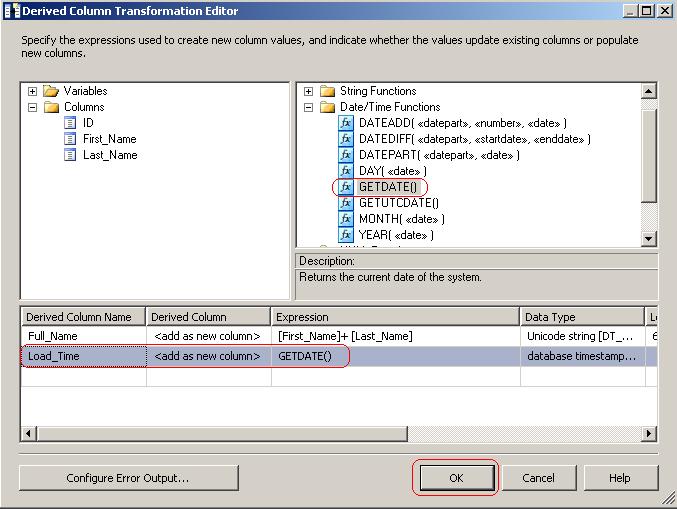Select the GETUTCDATE() function entry

click(399, 203)
